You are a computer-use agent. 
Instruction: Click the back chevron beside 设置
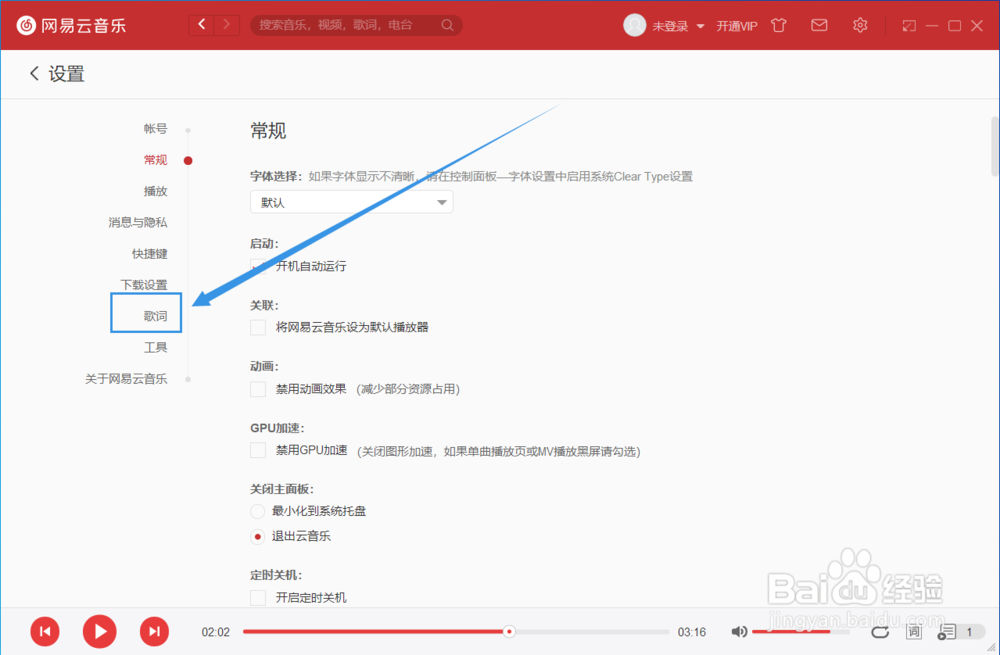coord(34,73)
